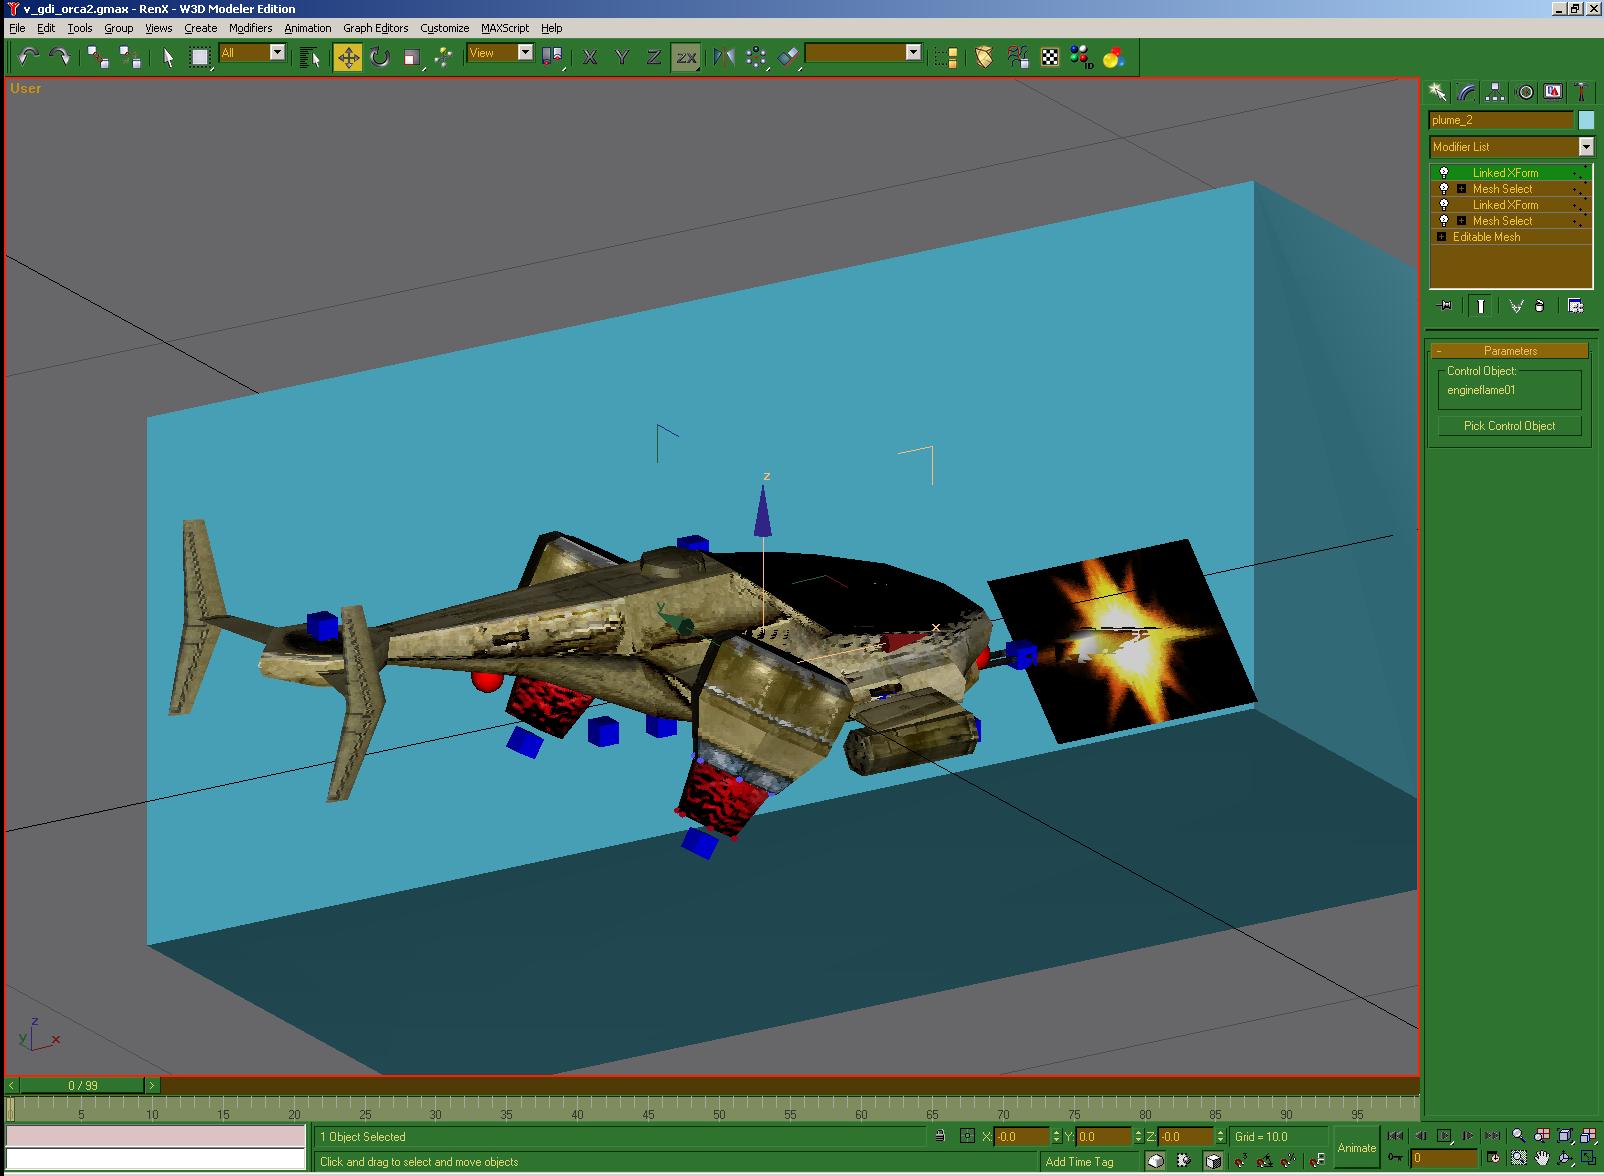Open the Hierarchy panel tab icon
The height and width of the screenshot is (1176, 1604).
click(1495, 92)
